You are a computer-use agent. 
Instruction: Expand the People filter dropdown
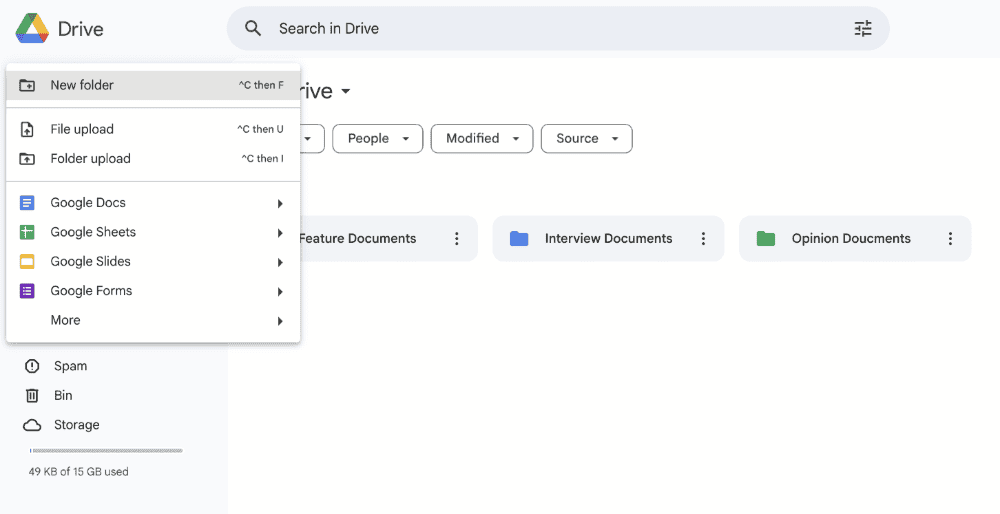[x=378, y=139]
